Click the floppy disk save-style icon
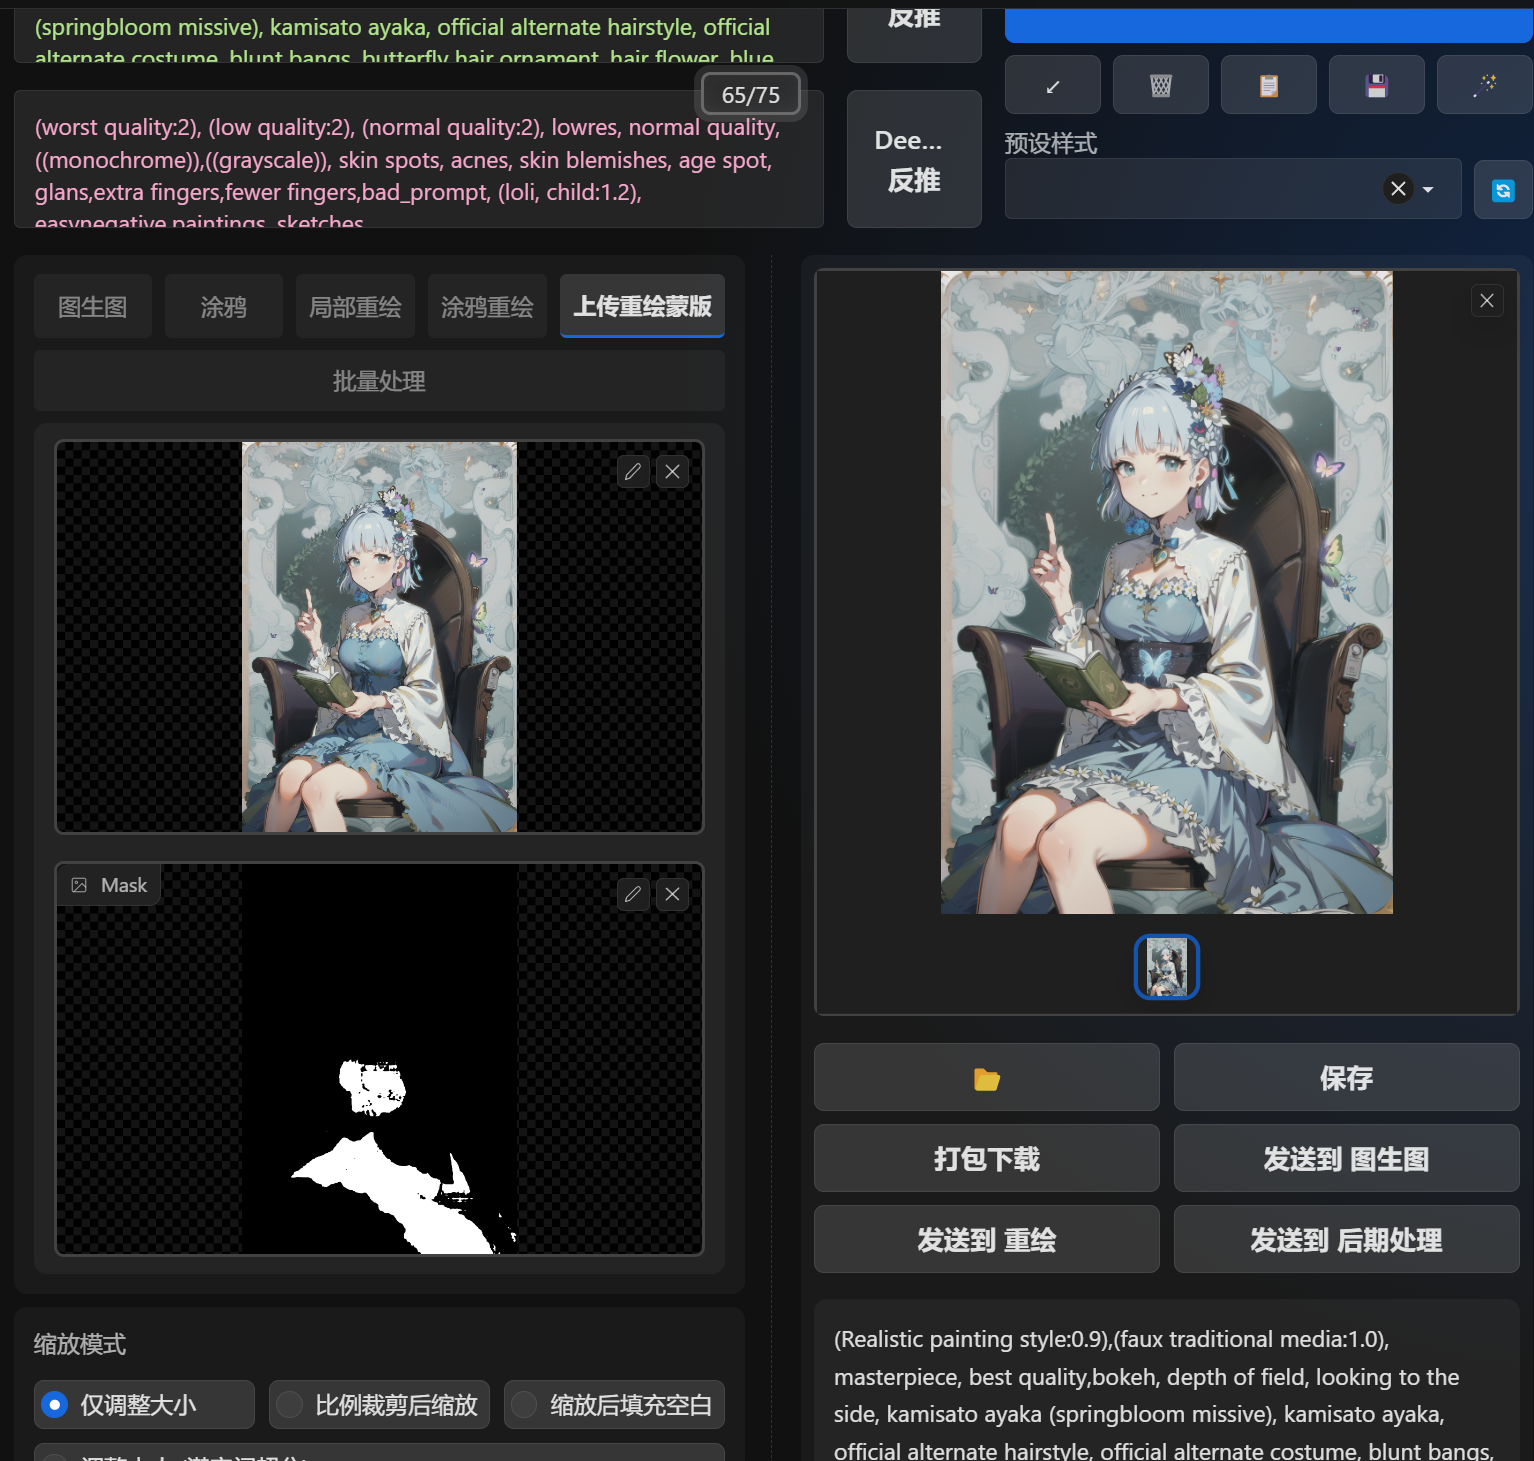Screen dimensions: 1534x1461 [x=1376, y=85]
